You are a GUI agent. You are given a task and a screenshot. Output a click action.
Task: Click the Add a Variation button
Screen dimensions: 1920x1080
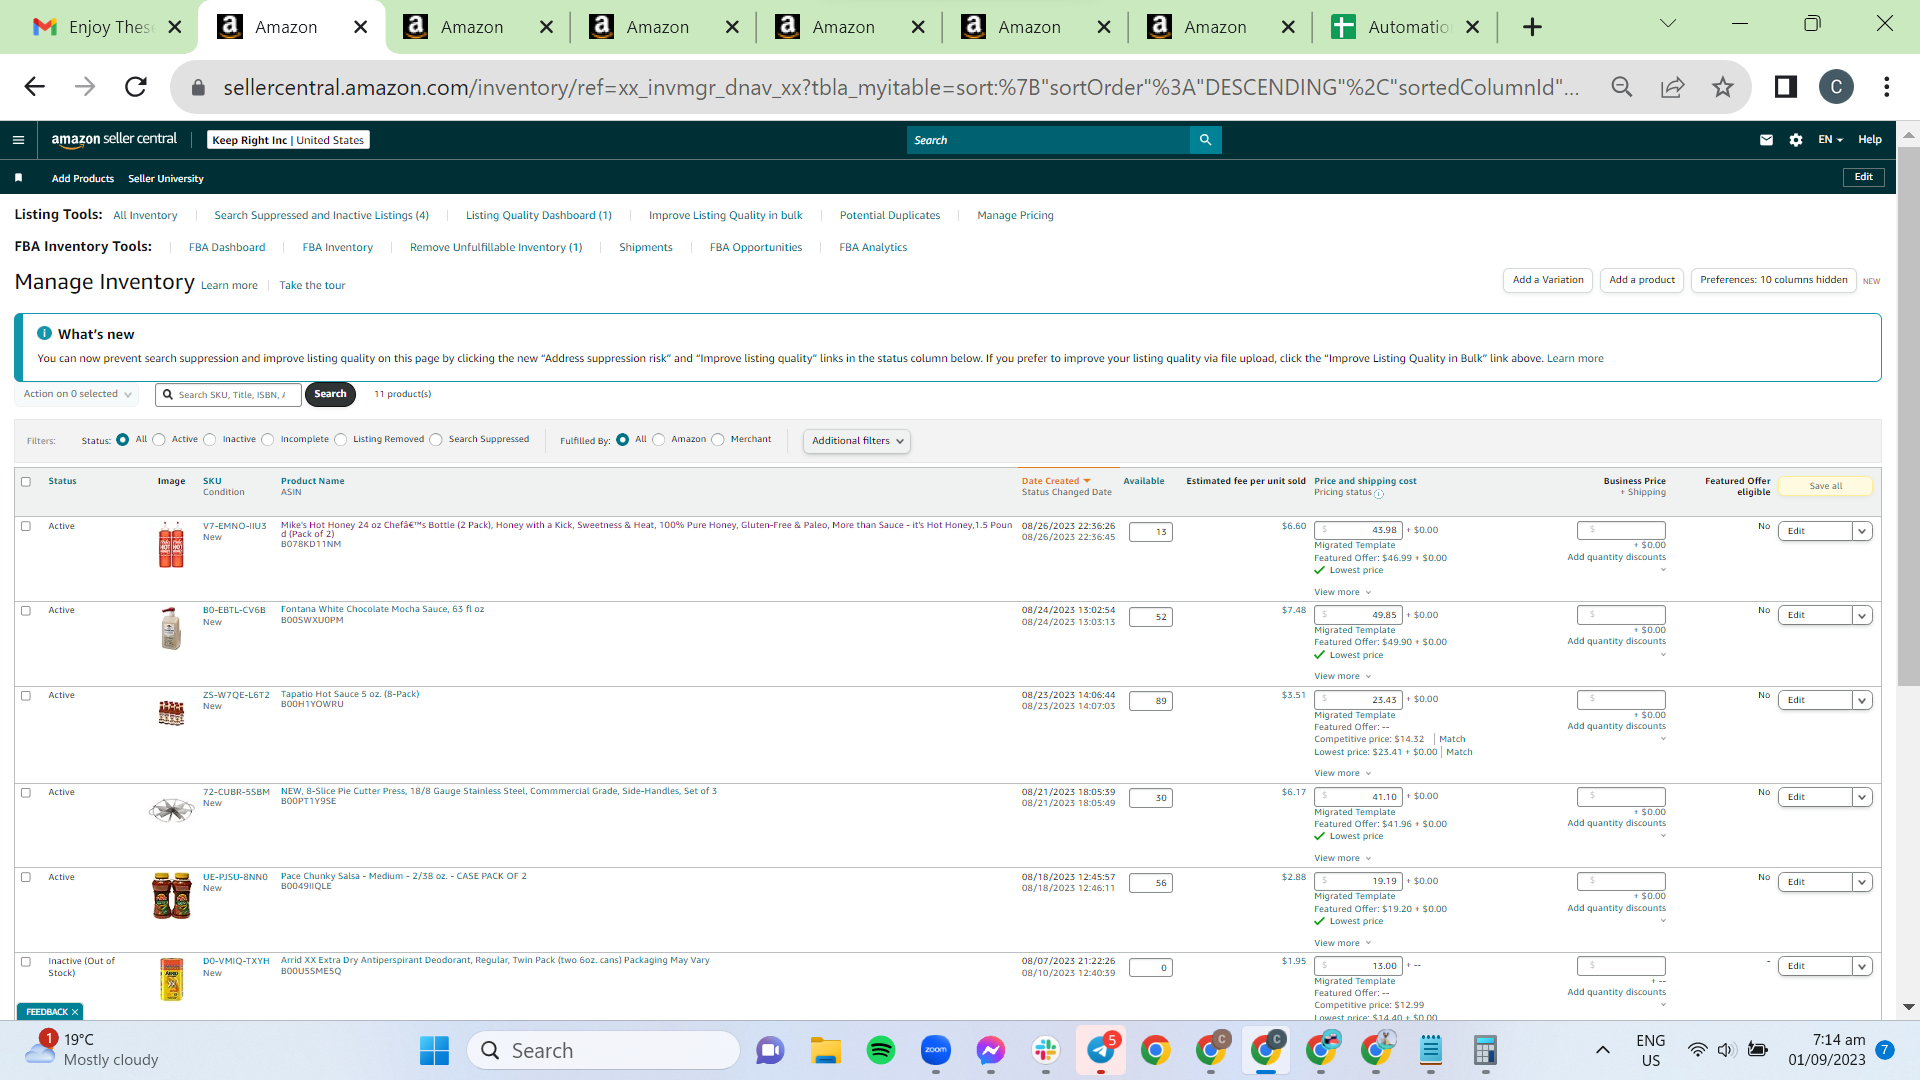(x=1548, y=280)
